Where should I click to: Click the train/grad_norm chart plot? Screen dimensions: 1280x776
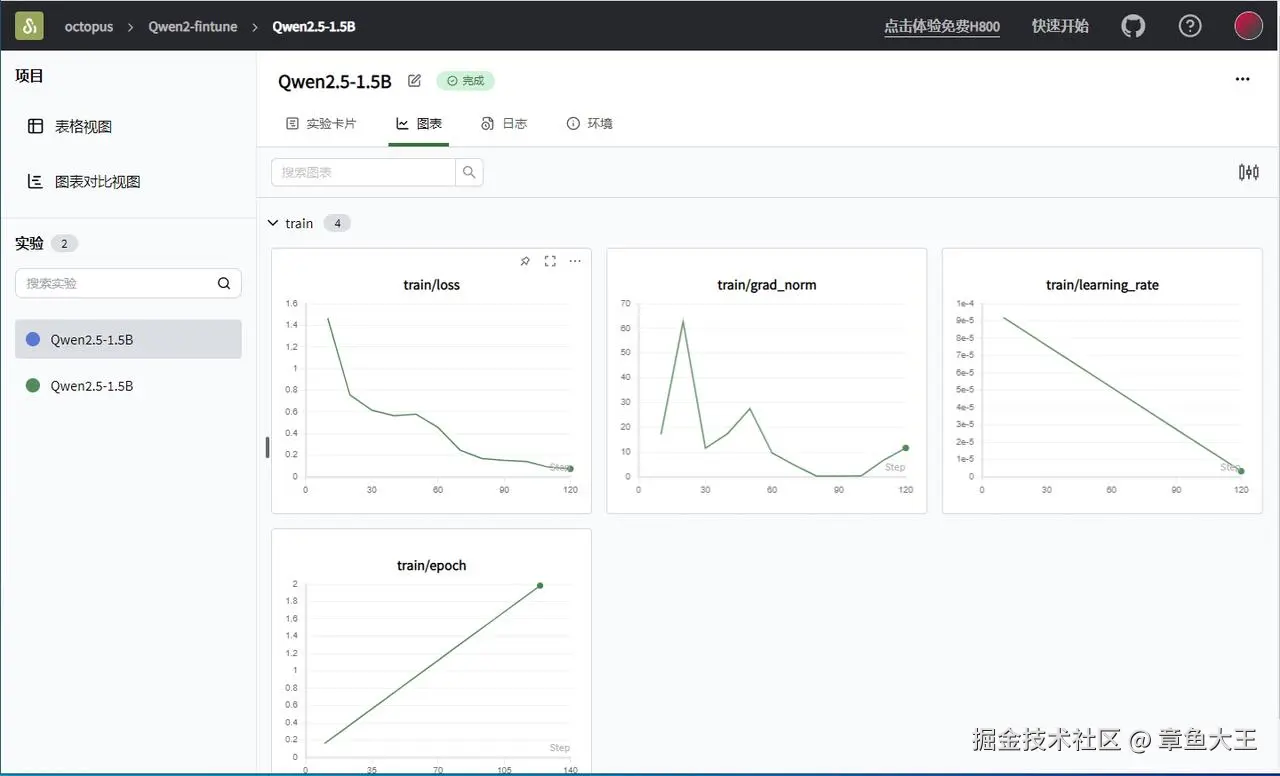pos(773,390)
